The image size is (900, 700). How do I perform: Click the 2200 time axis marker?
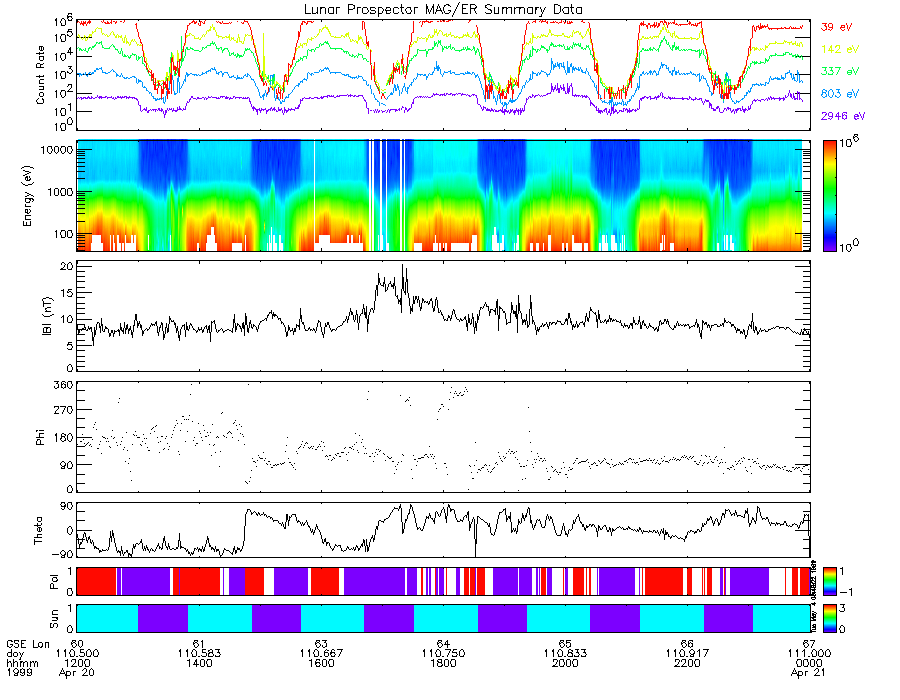coord(687,663)
